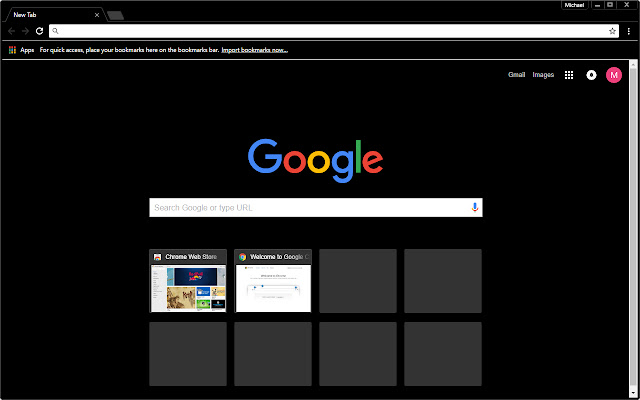Open the Google apps grid launcher
The height and width of the screenshot is (400, 640).
coord(569,75)
